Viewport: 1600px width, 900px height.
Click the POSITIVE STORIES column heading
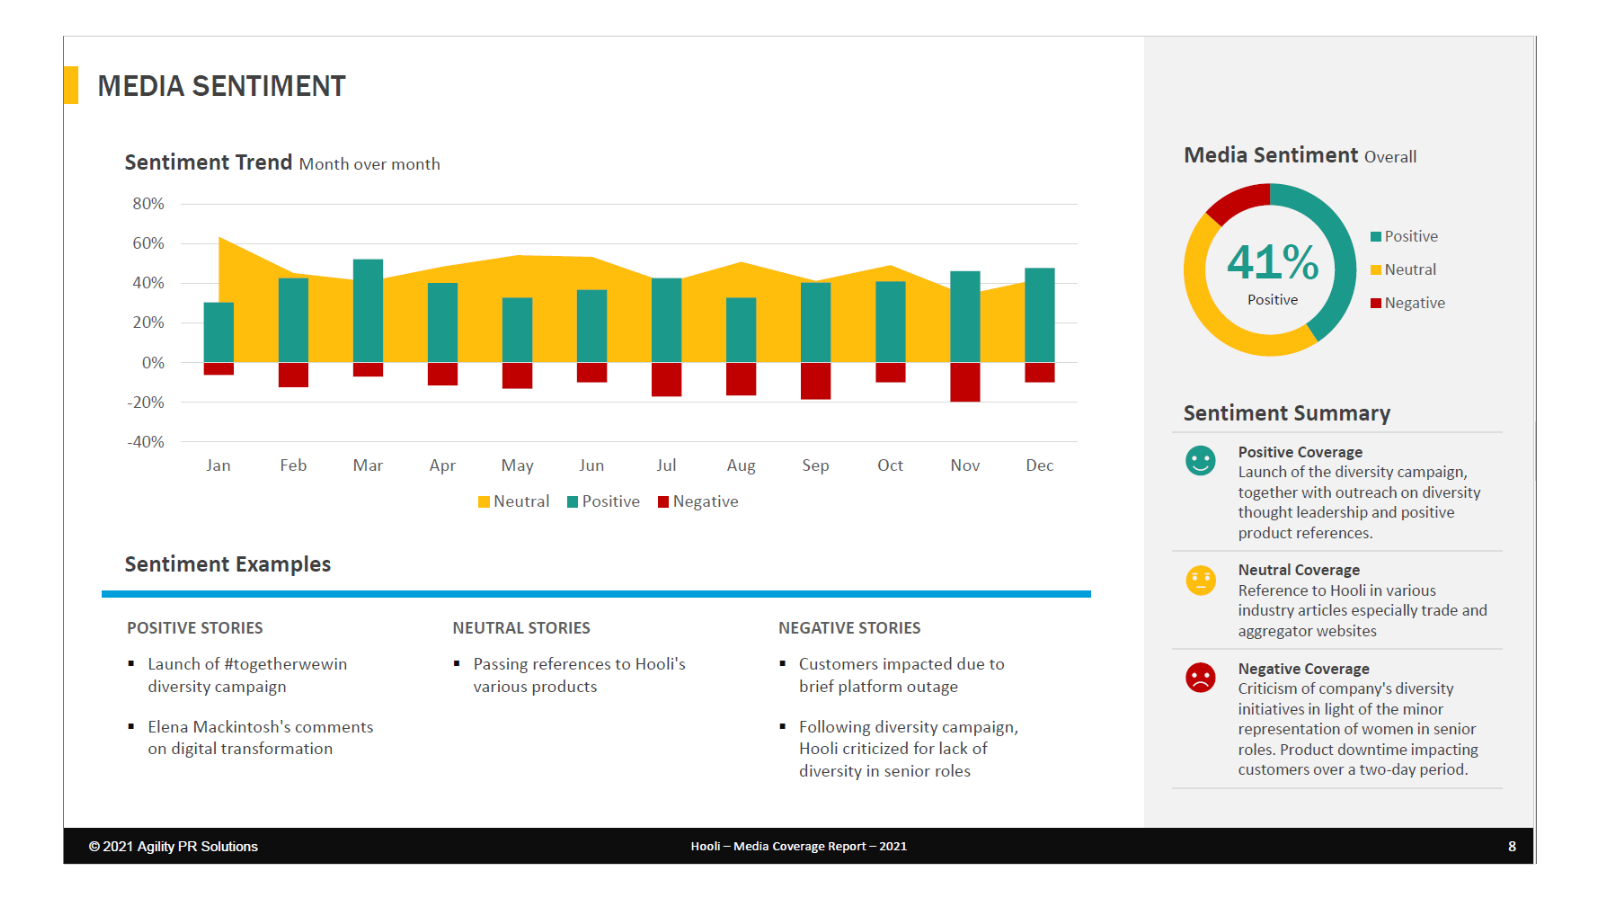[x=195, y=628]
